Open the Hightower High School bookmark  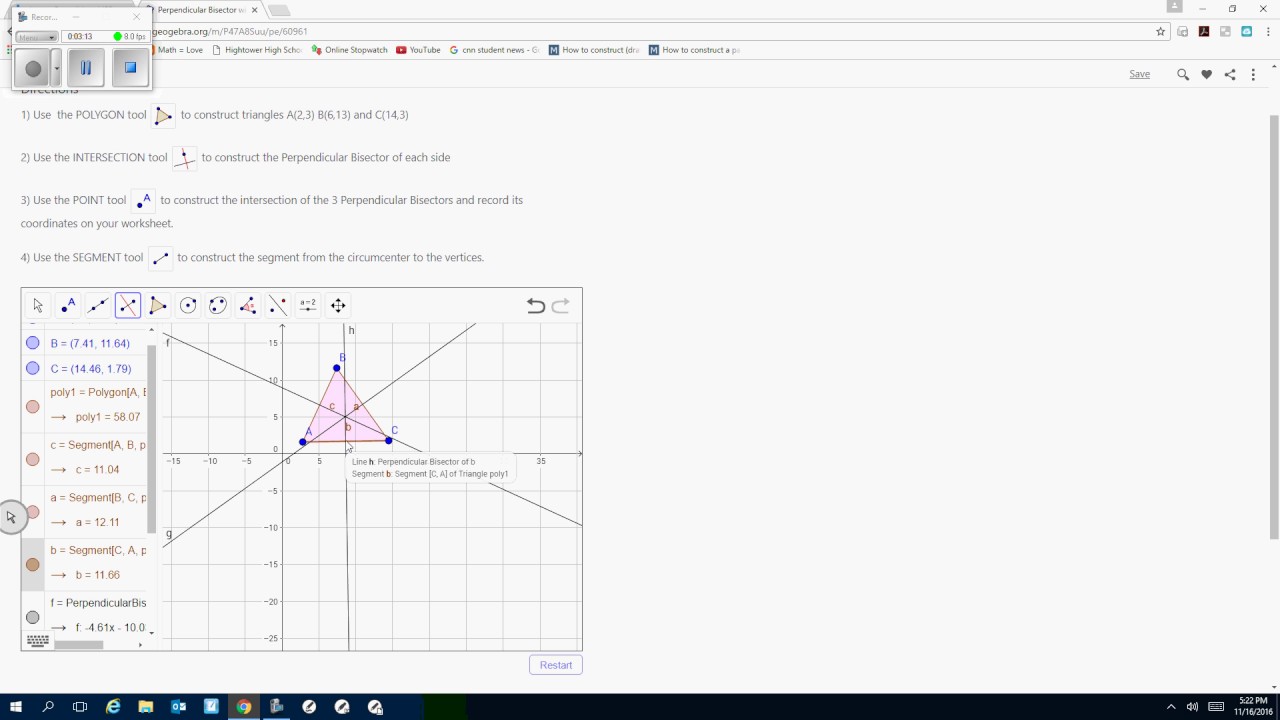[257, 50]
